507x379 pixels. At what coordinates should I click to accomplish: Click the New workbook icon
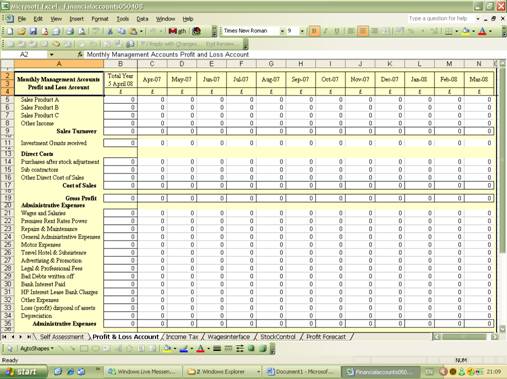coord(10,31)
